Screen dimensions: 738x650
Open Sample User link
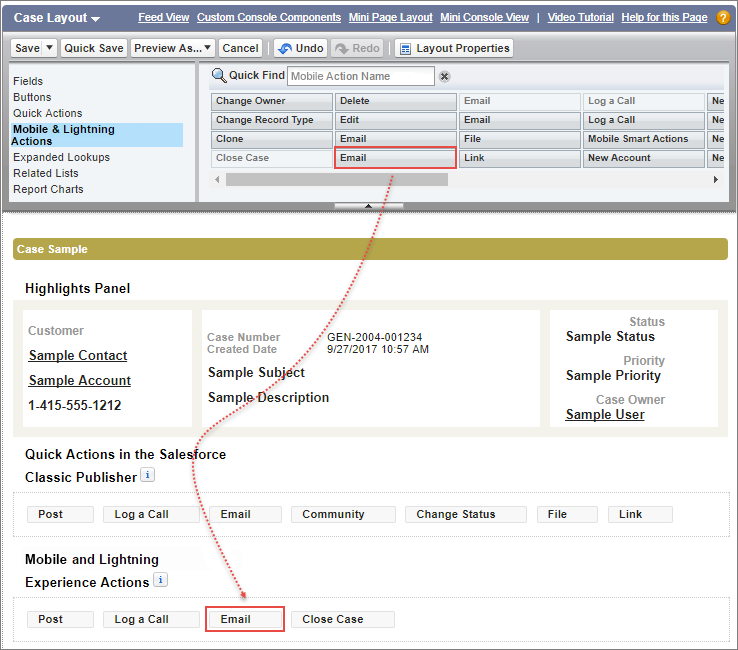[605, 414]
